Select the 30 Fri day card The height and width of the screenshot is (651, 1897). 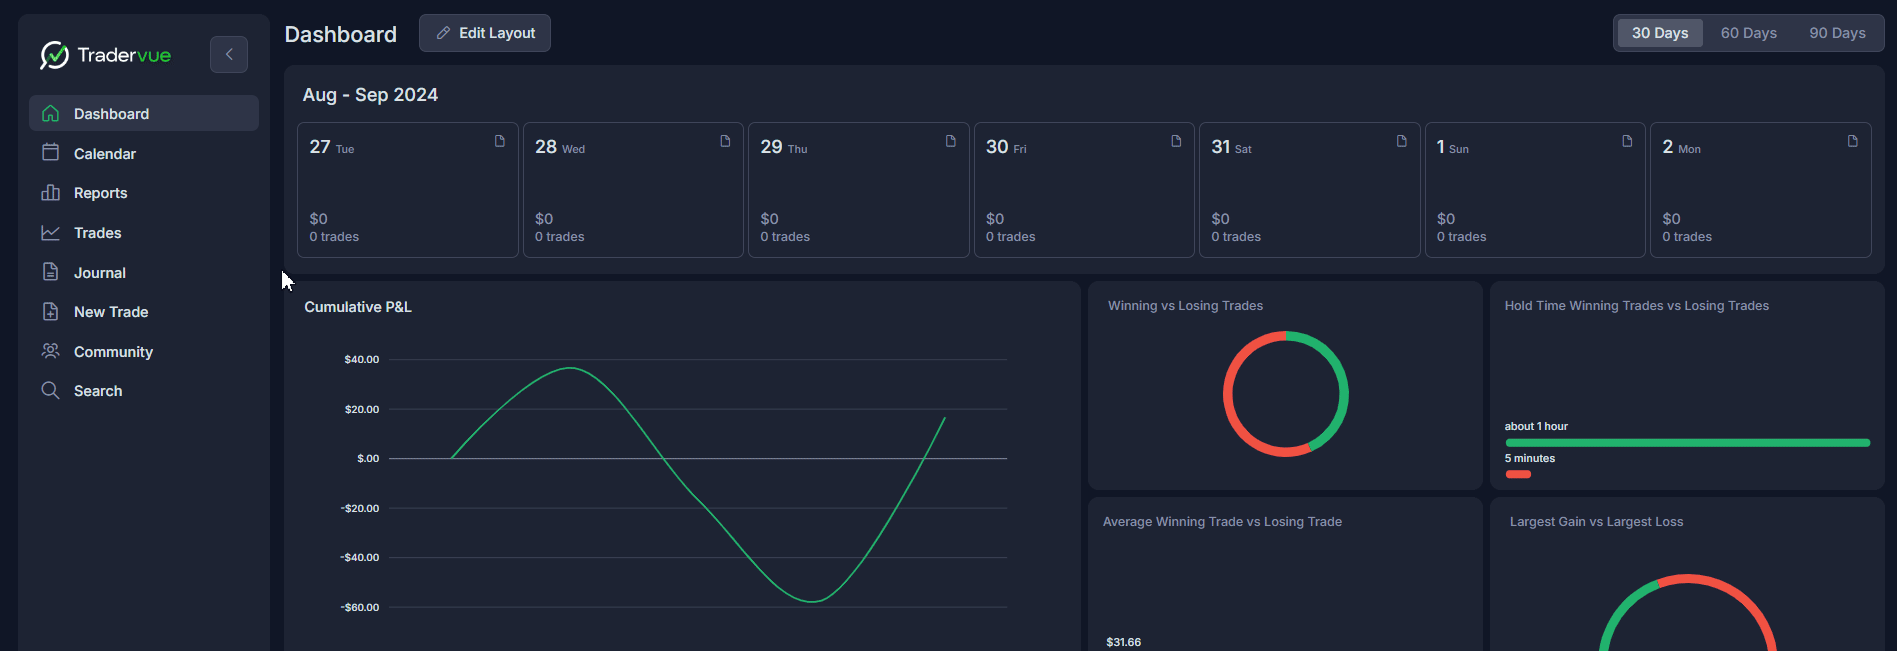[x=1084, y=190]
